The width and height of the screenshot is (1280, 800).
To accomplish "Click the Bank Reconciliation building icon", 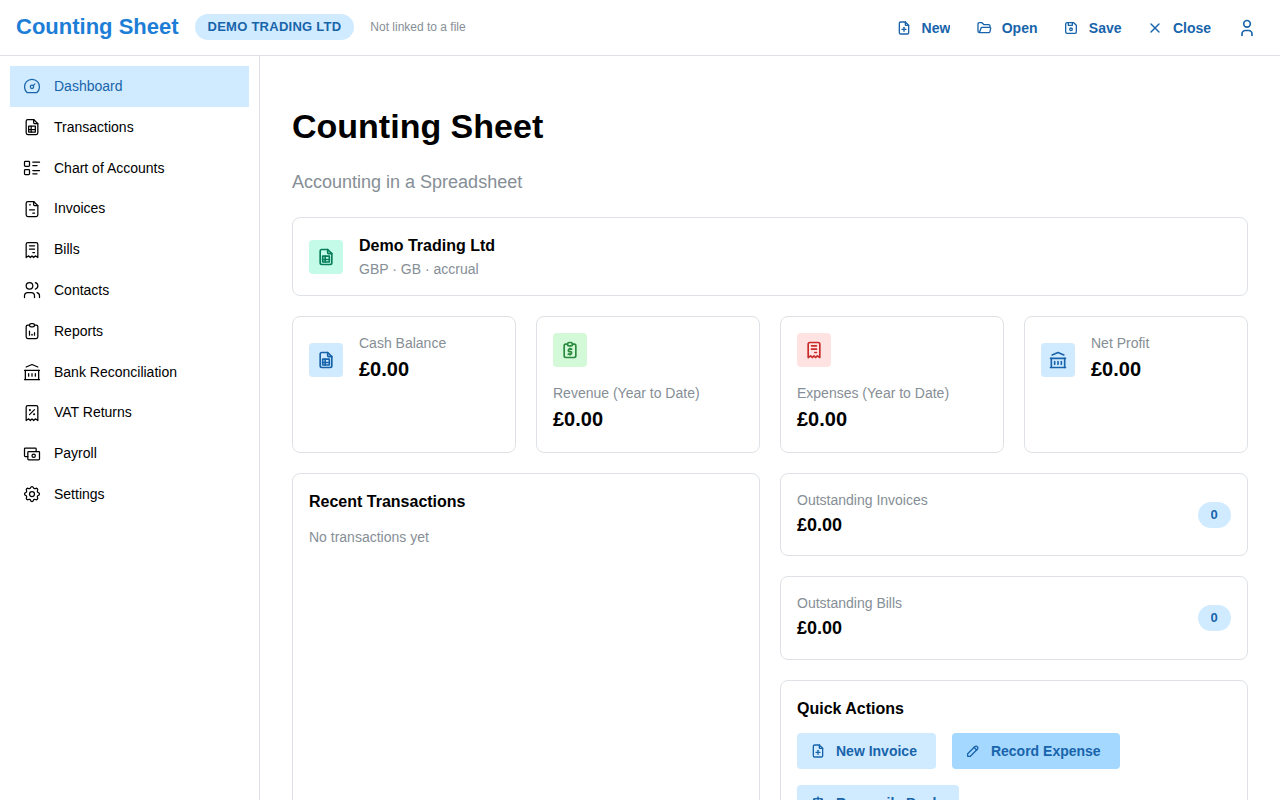I will (x=32, y=372).
